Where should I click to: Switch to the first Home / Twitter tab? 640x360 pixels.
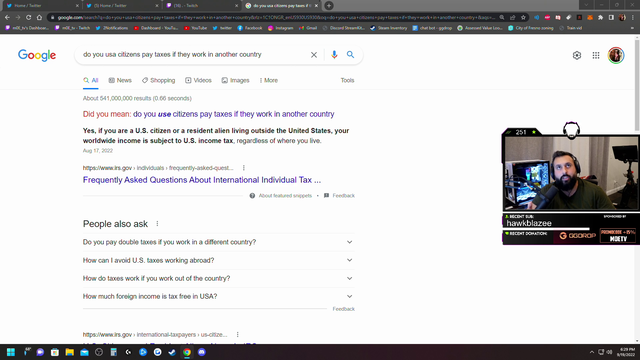(41, 6)
